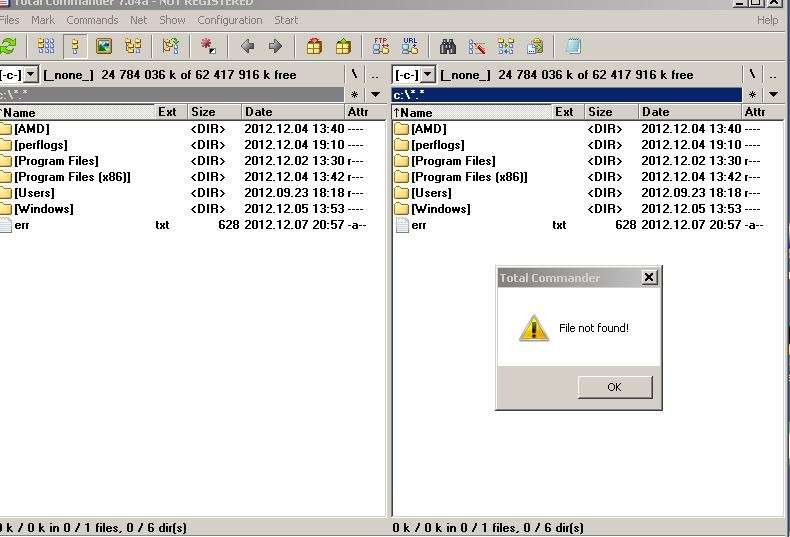Open the Start menu item
This screenshot has height=537, width=790.
(286, 20)
